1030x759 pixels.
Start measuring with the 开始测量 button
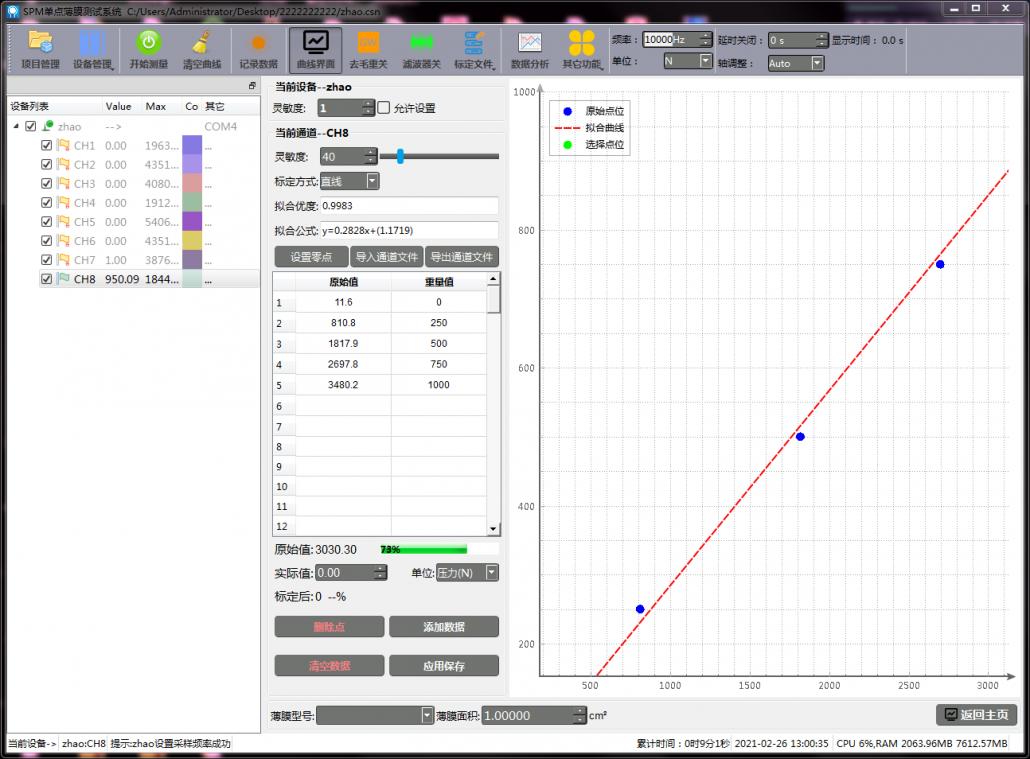(x=148, y=50)
